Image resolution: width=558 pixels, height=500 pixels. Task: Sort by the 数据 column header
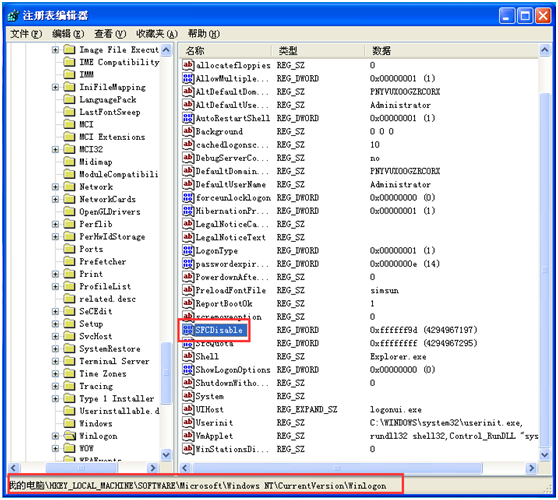[452, 51]
